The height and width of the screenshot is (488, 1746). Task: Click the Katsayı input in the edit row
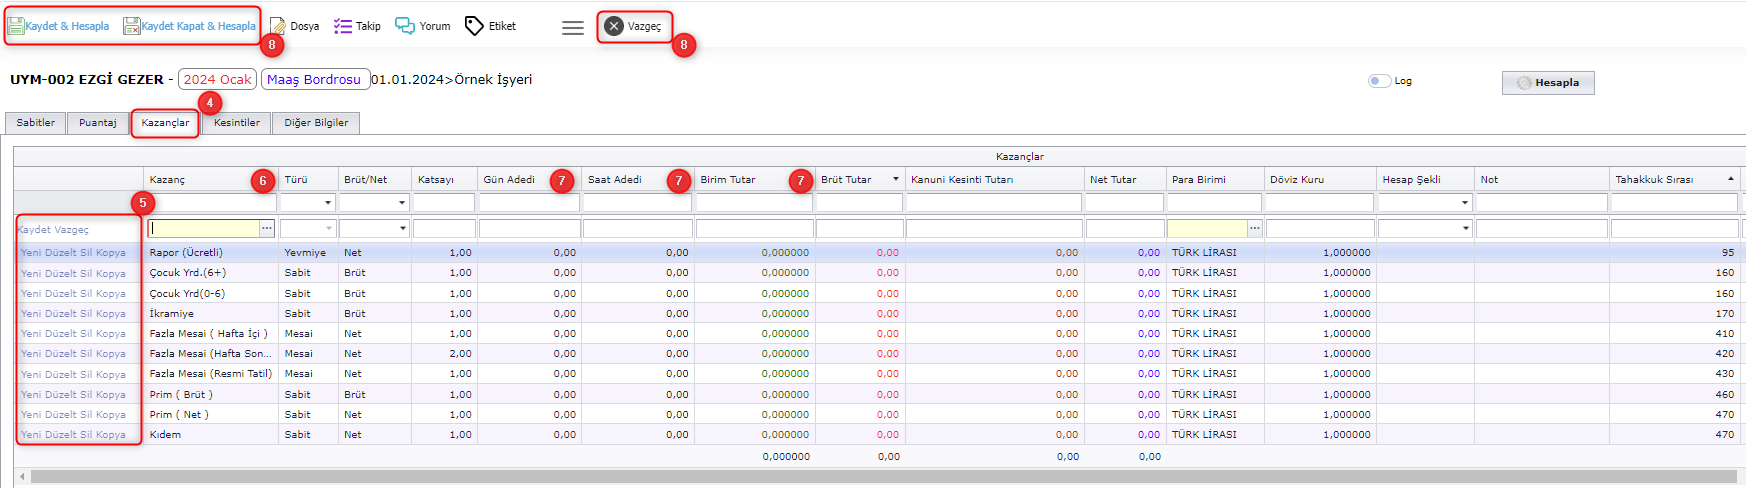[x=444, y=229]
